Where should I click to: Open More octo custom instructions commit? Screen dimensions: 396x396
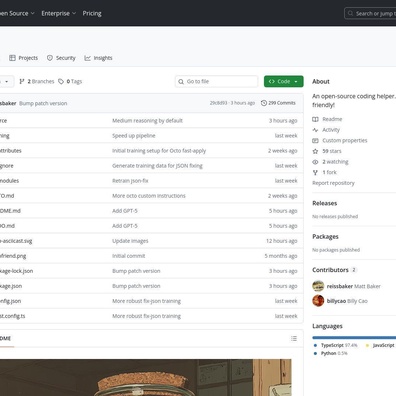[x=149, y=196]
